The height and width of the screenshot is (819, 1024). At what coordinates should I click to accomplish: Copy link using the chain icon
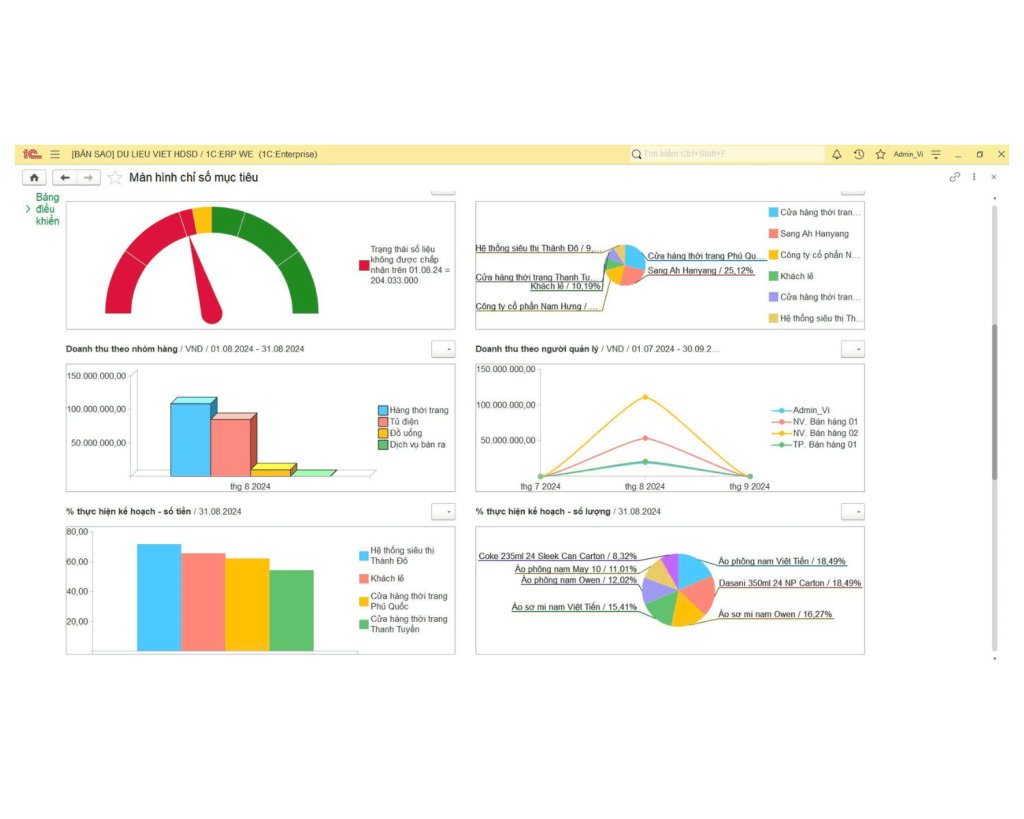955,177
